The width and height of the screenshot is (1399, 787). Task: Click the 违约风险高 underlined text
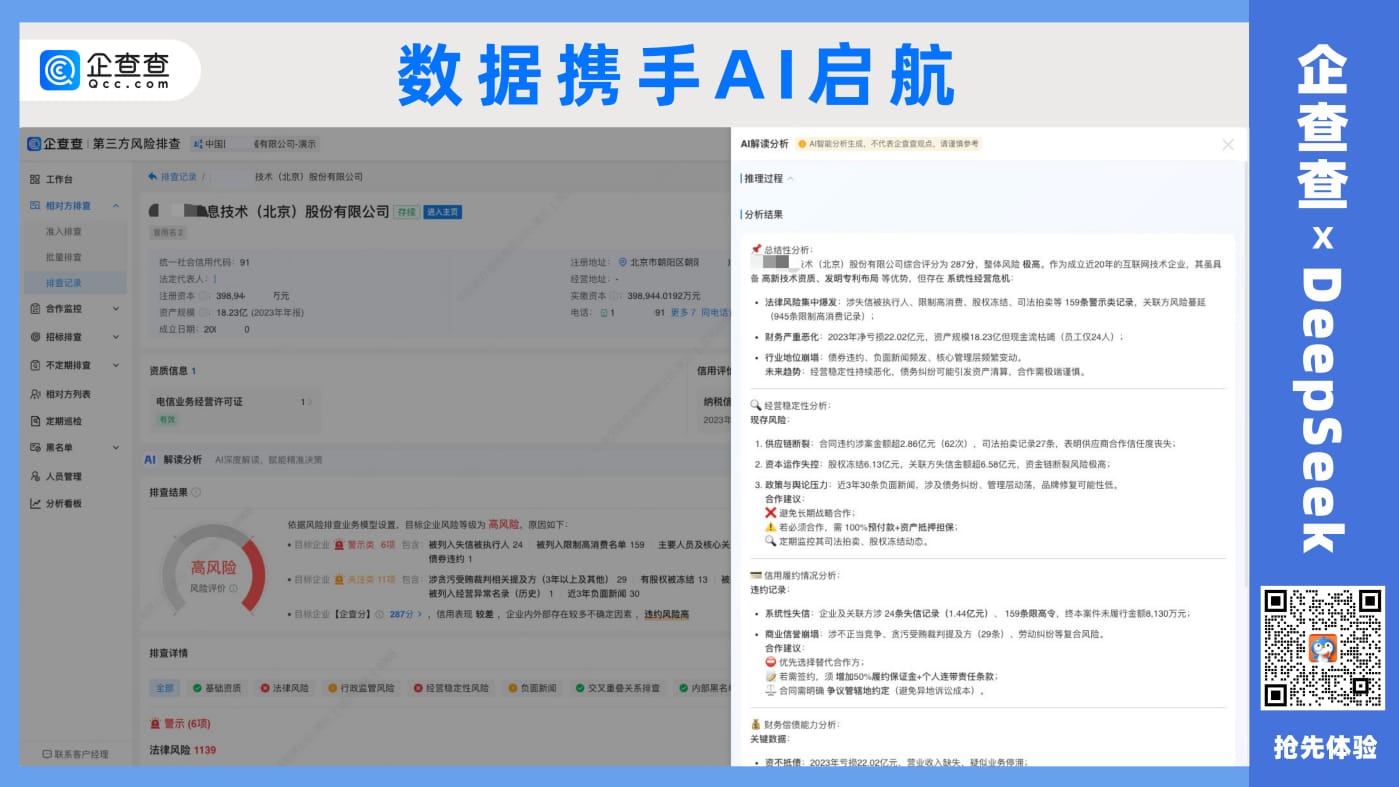pos(666,614)
